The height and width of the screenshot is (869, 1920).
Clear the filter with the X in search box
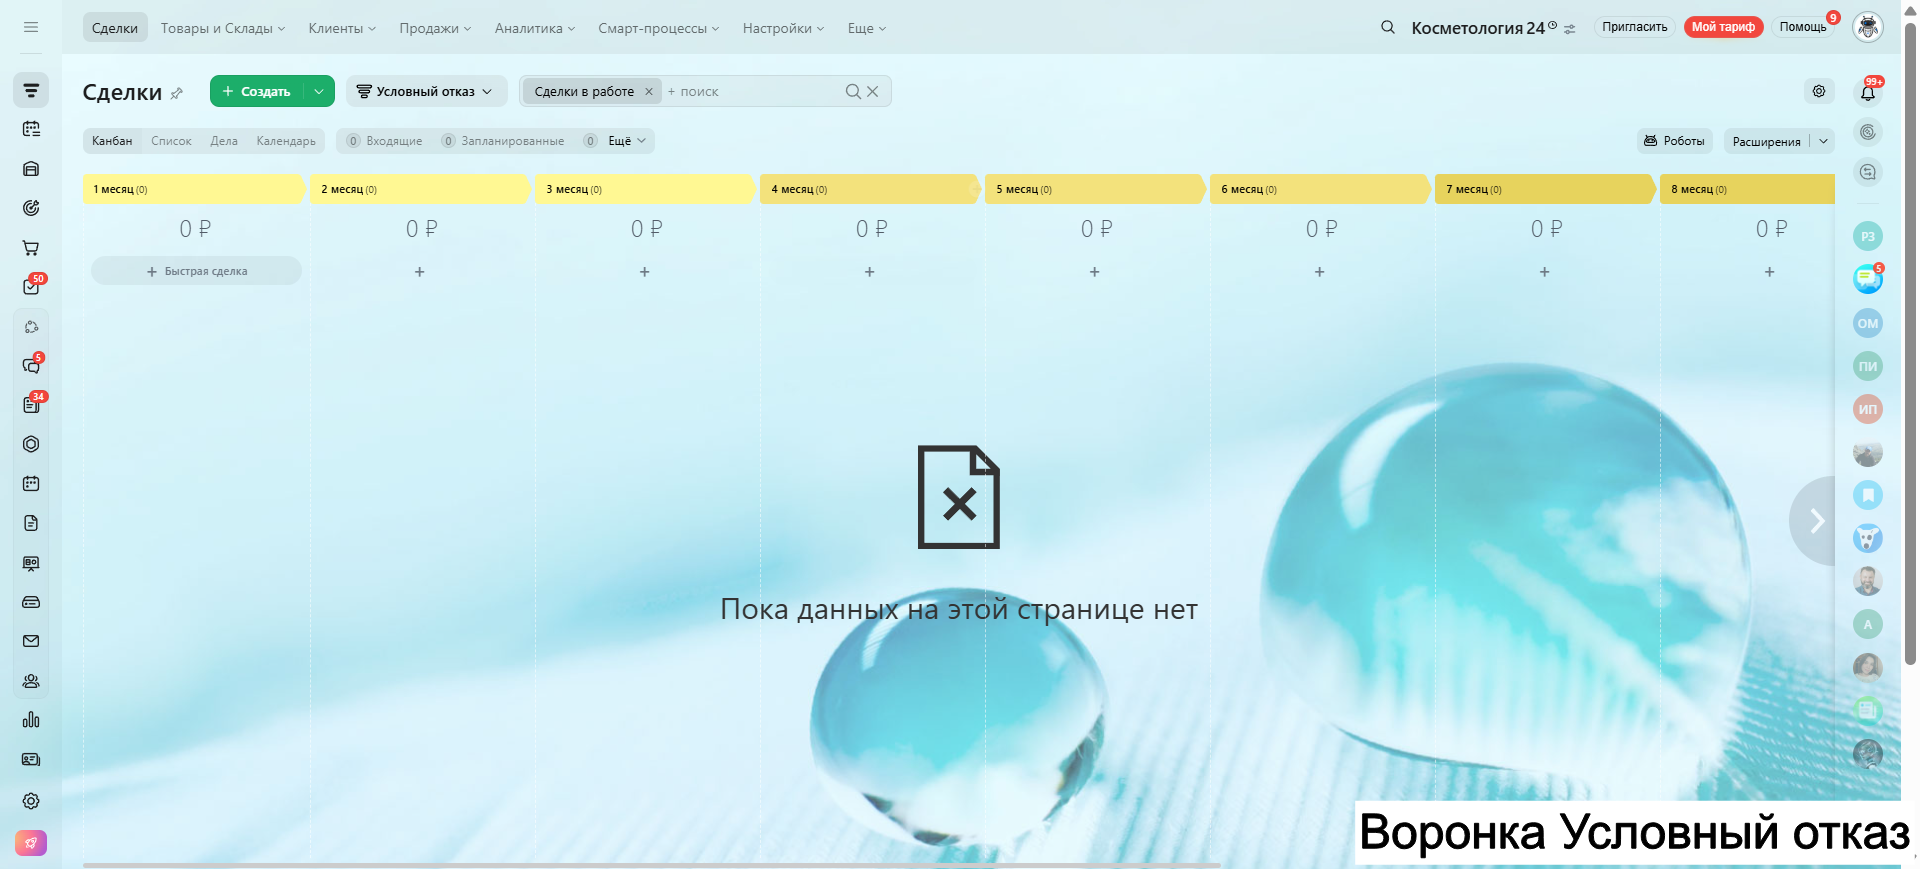coord(873,91)
